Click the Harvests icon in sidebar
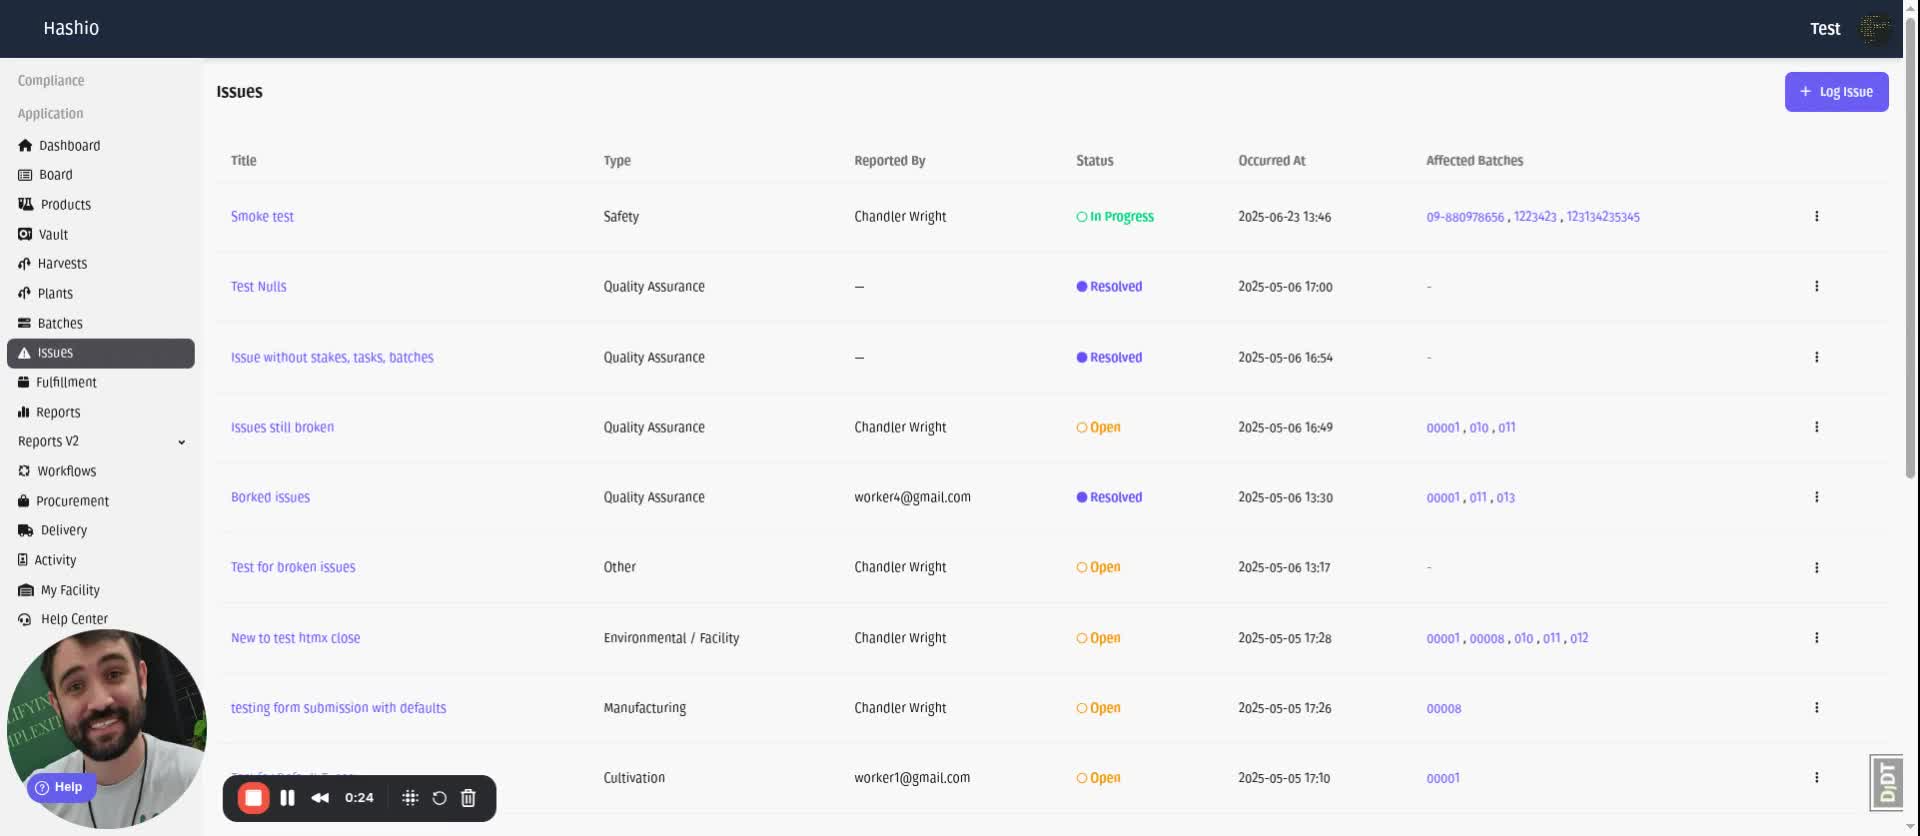1920x836 pixels. [24, 264]
